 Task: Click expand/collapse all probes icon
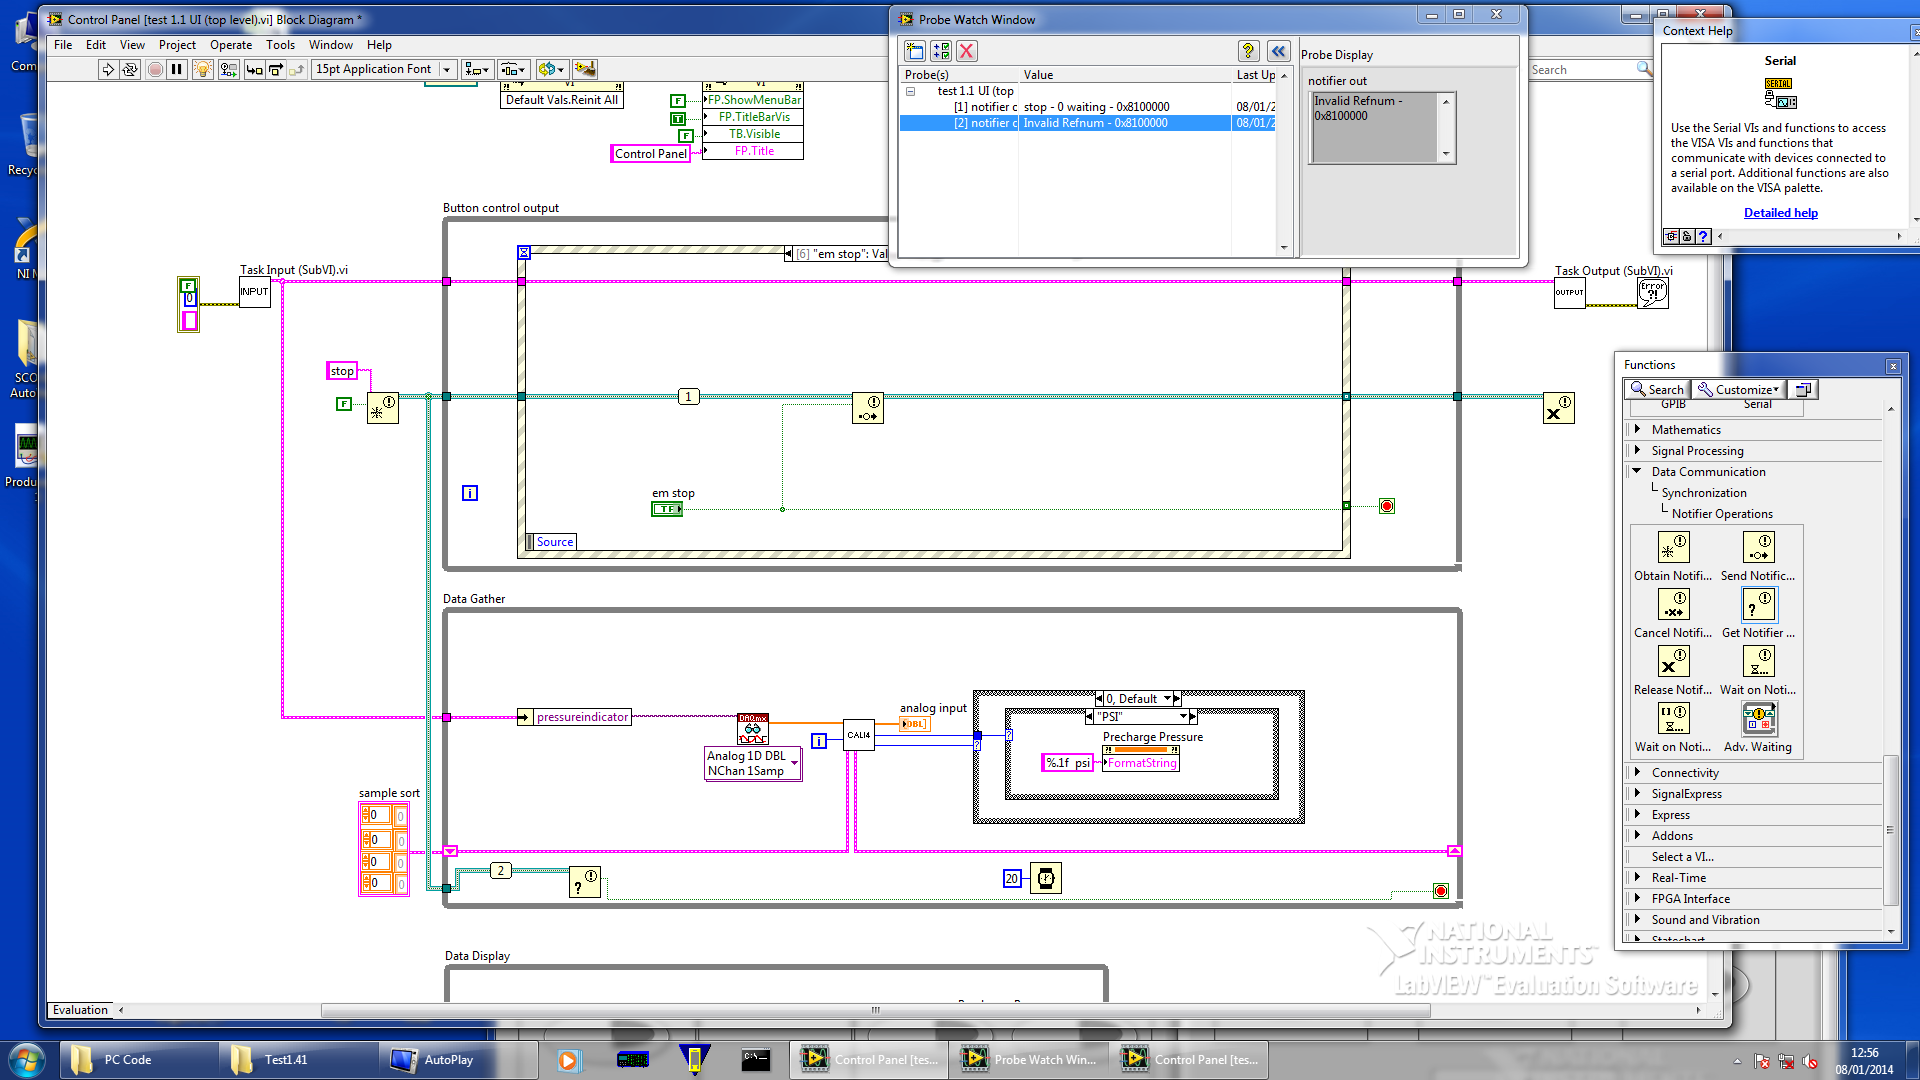(940, 51)
